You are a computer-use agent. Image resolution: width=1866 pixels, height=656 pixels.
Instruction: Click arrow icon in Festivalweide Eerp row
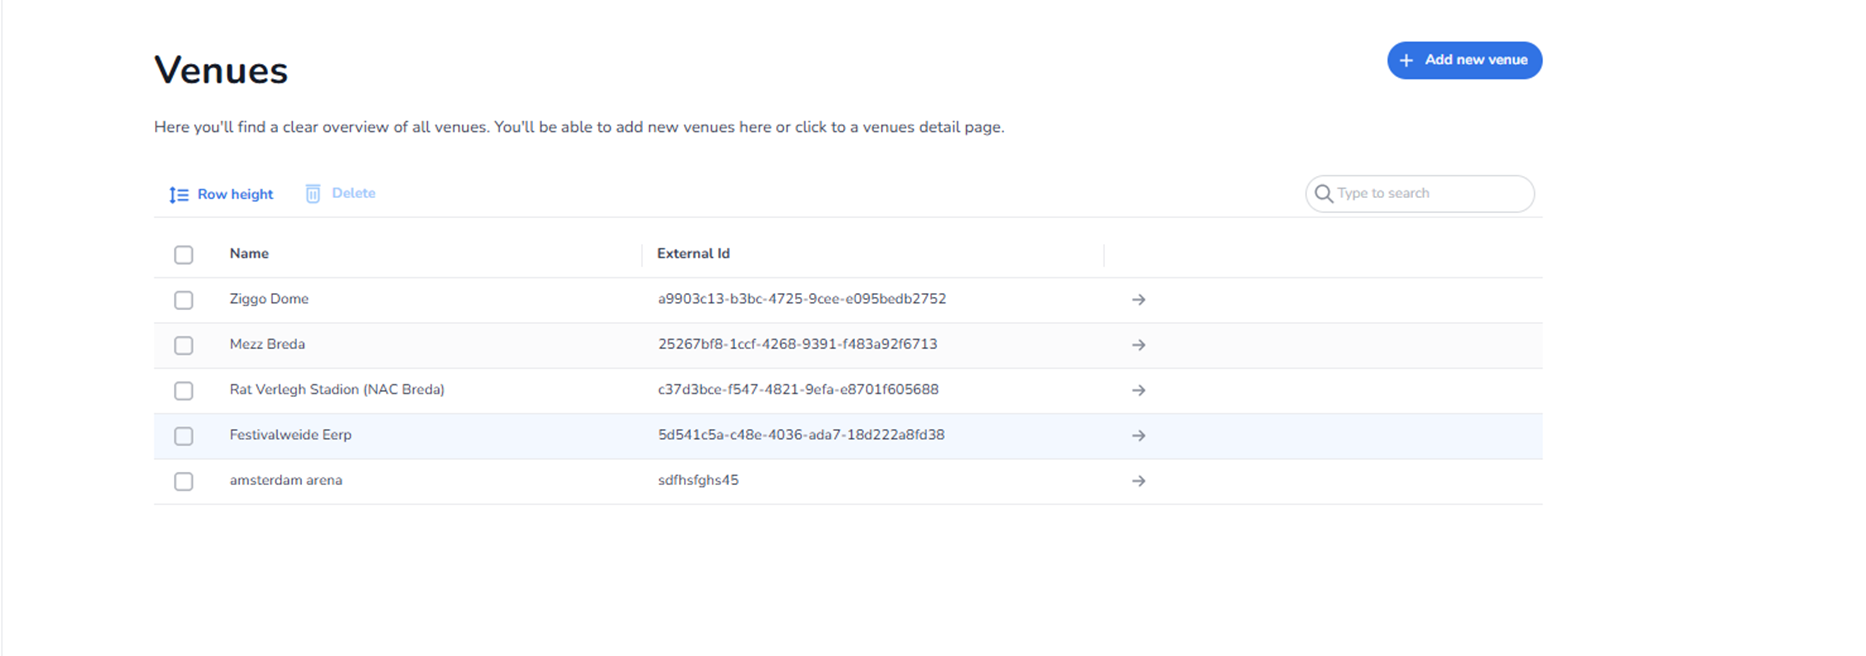[1138, 436]
